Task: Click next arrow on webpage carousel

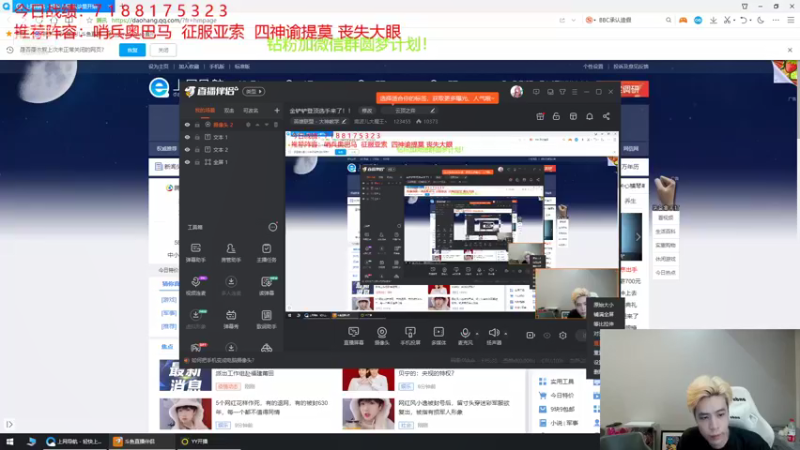Action: pyautogui.click(x=638, y=237)
